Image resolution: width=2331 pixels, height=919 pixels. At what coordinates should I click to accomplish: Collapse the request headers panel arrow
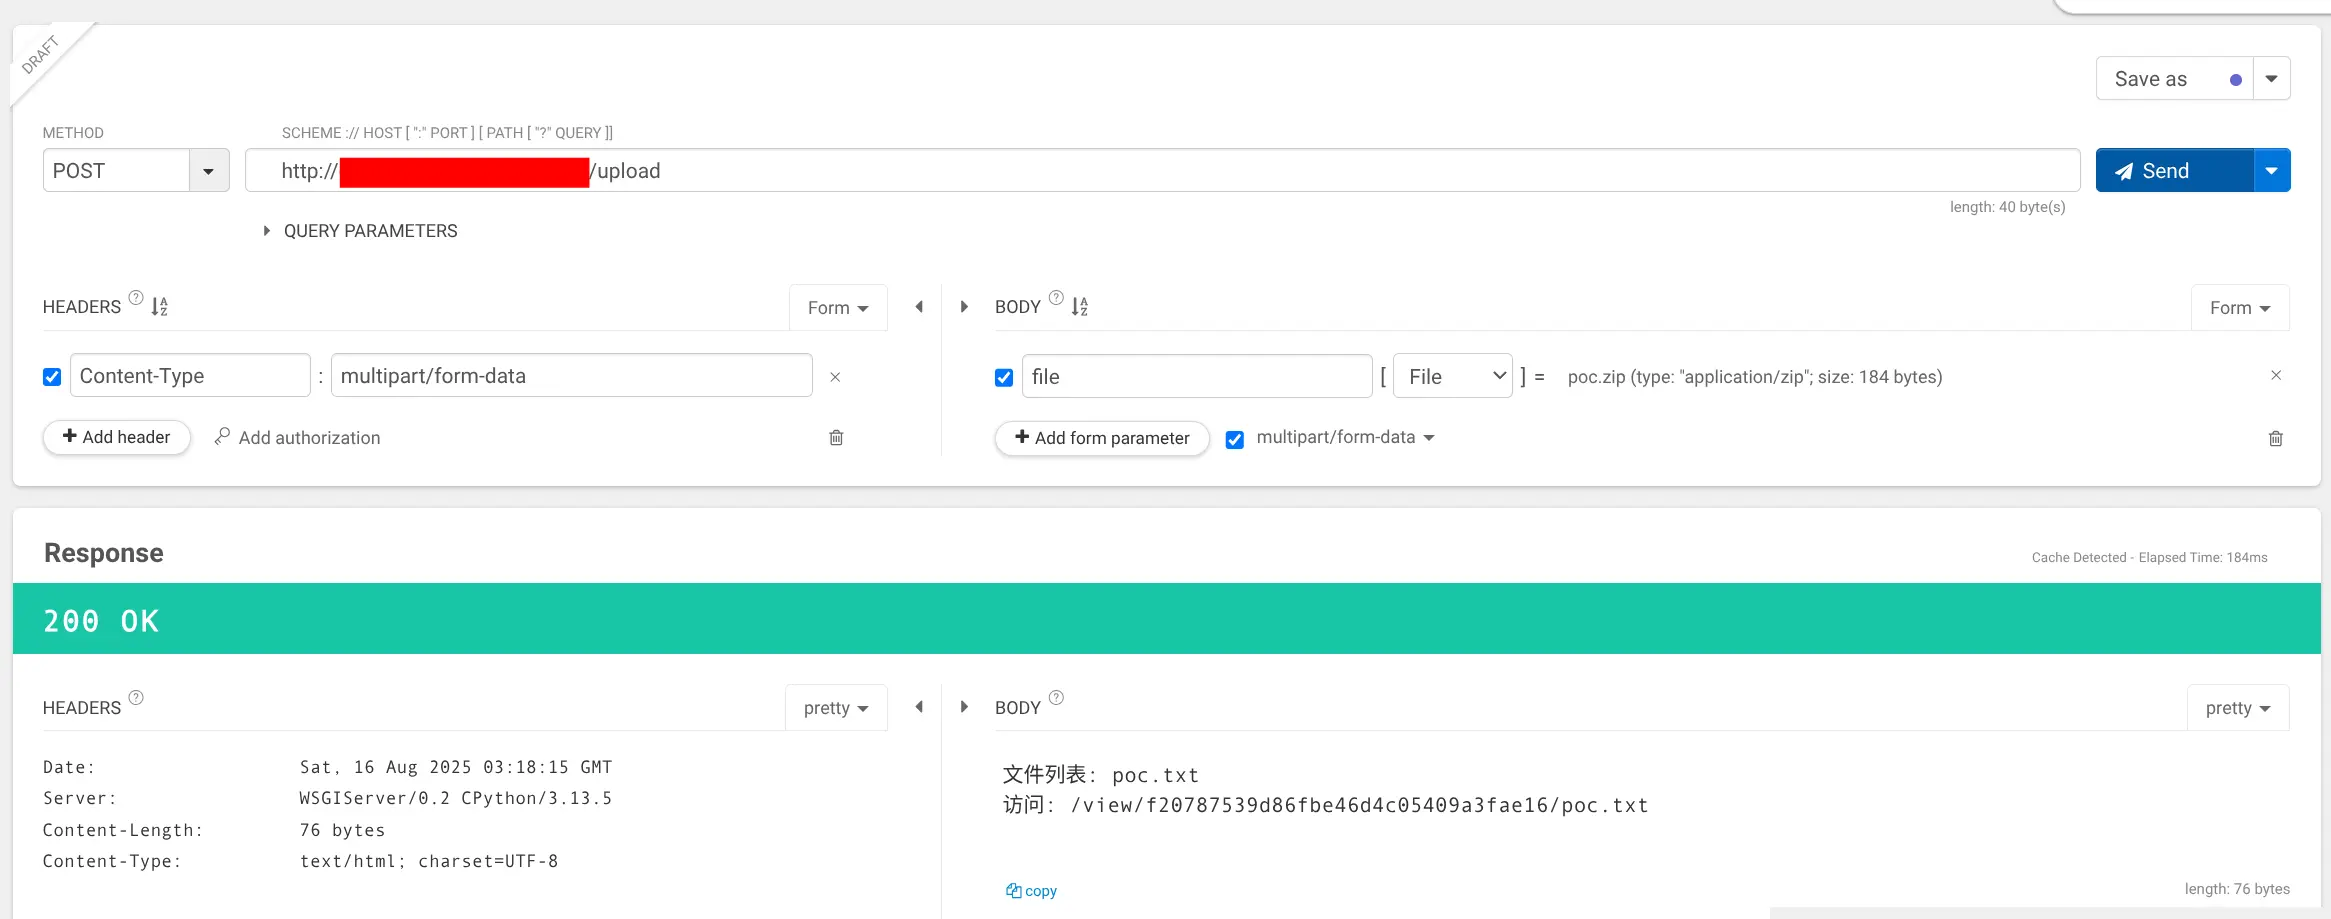coord(919,307)
